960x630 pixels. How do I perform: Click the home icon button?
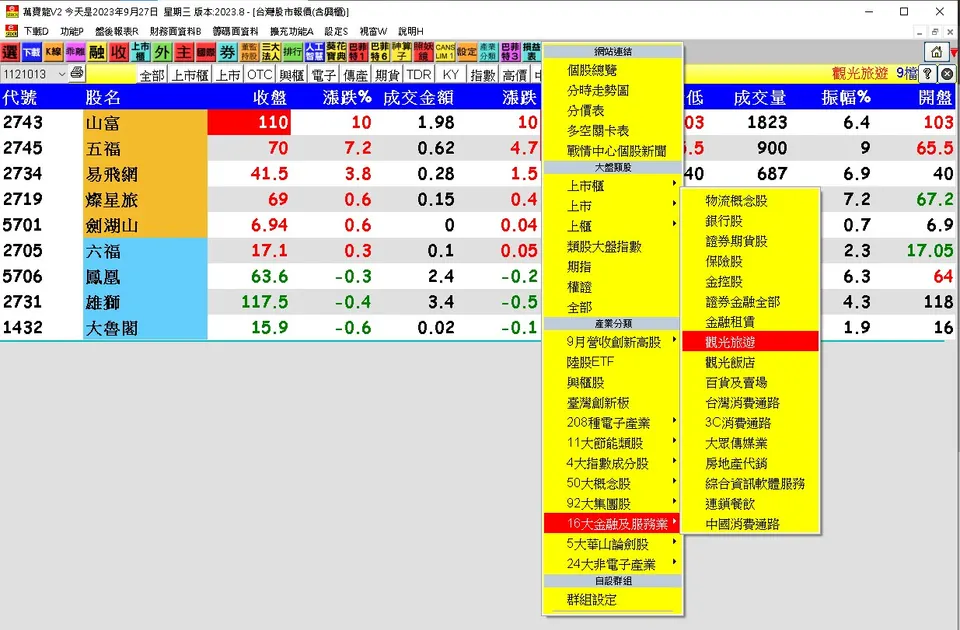[x=936, y=53]
